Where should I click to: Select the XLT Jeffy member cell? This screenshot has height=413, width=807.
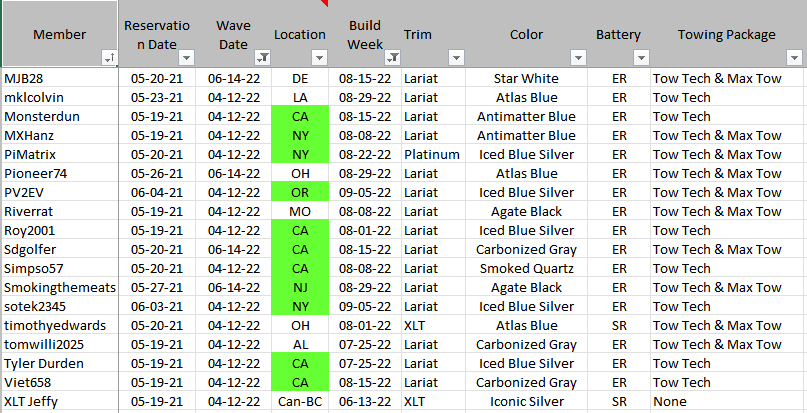59,401
